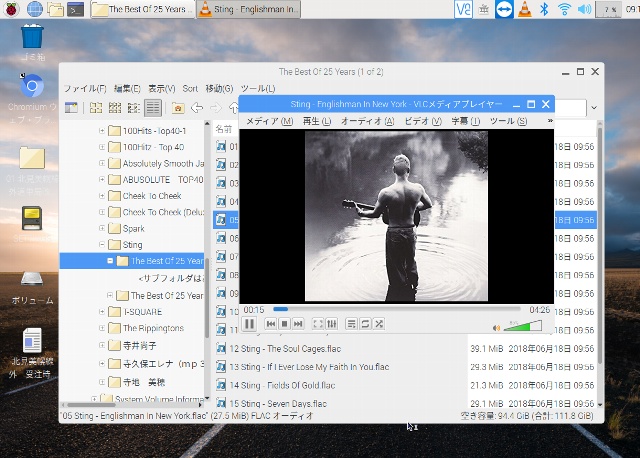The height and width of the screenshot is (458, 640).
Task: Mute audio with VLC speaker icon
Action: coord(496,327)
